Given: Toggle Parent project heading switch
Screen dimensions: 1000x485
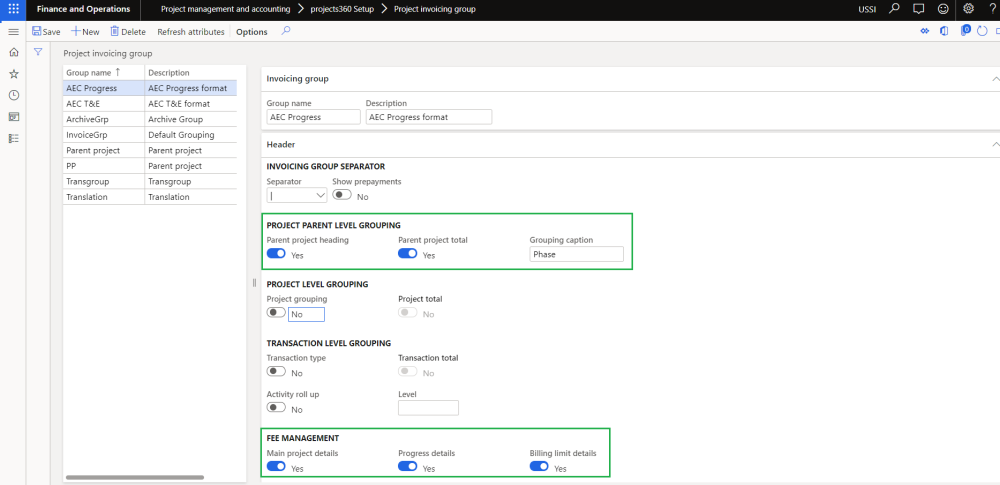Looking at the screenshot, I should click(276, 254).
